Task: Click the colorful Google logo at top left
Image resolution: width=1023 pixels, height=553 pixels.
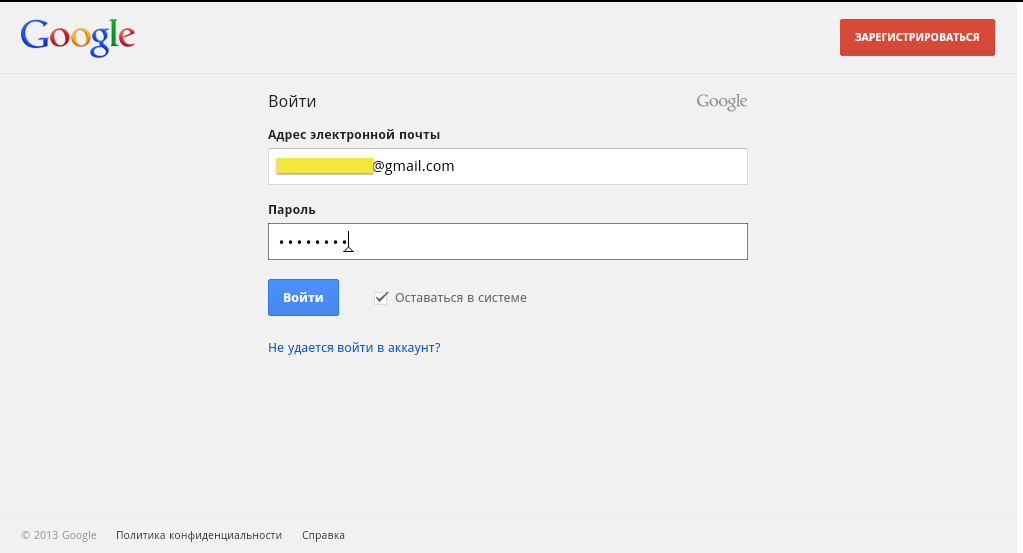Action: pos(78,37)
